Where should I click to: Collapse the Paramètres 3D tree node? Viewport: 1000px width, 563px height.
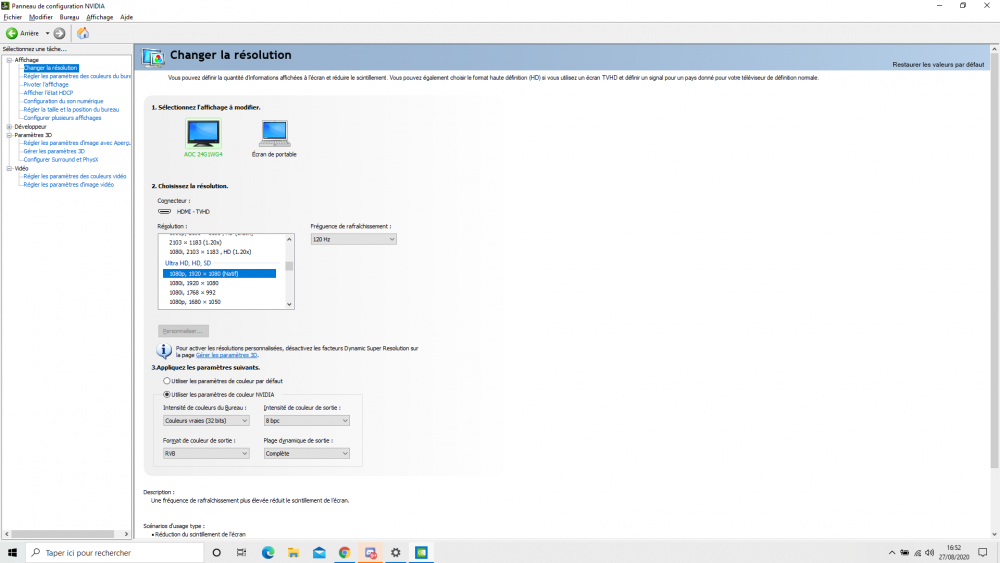[x=10, y=135]
